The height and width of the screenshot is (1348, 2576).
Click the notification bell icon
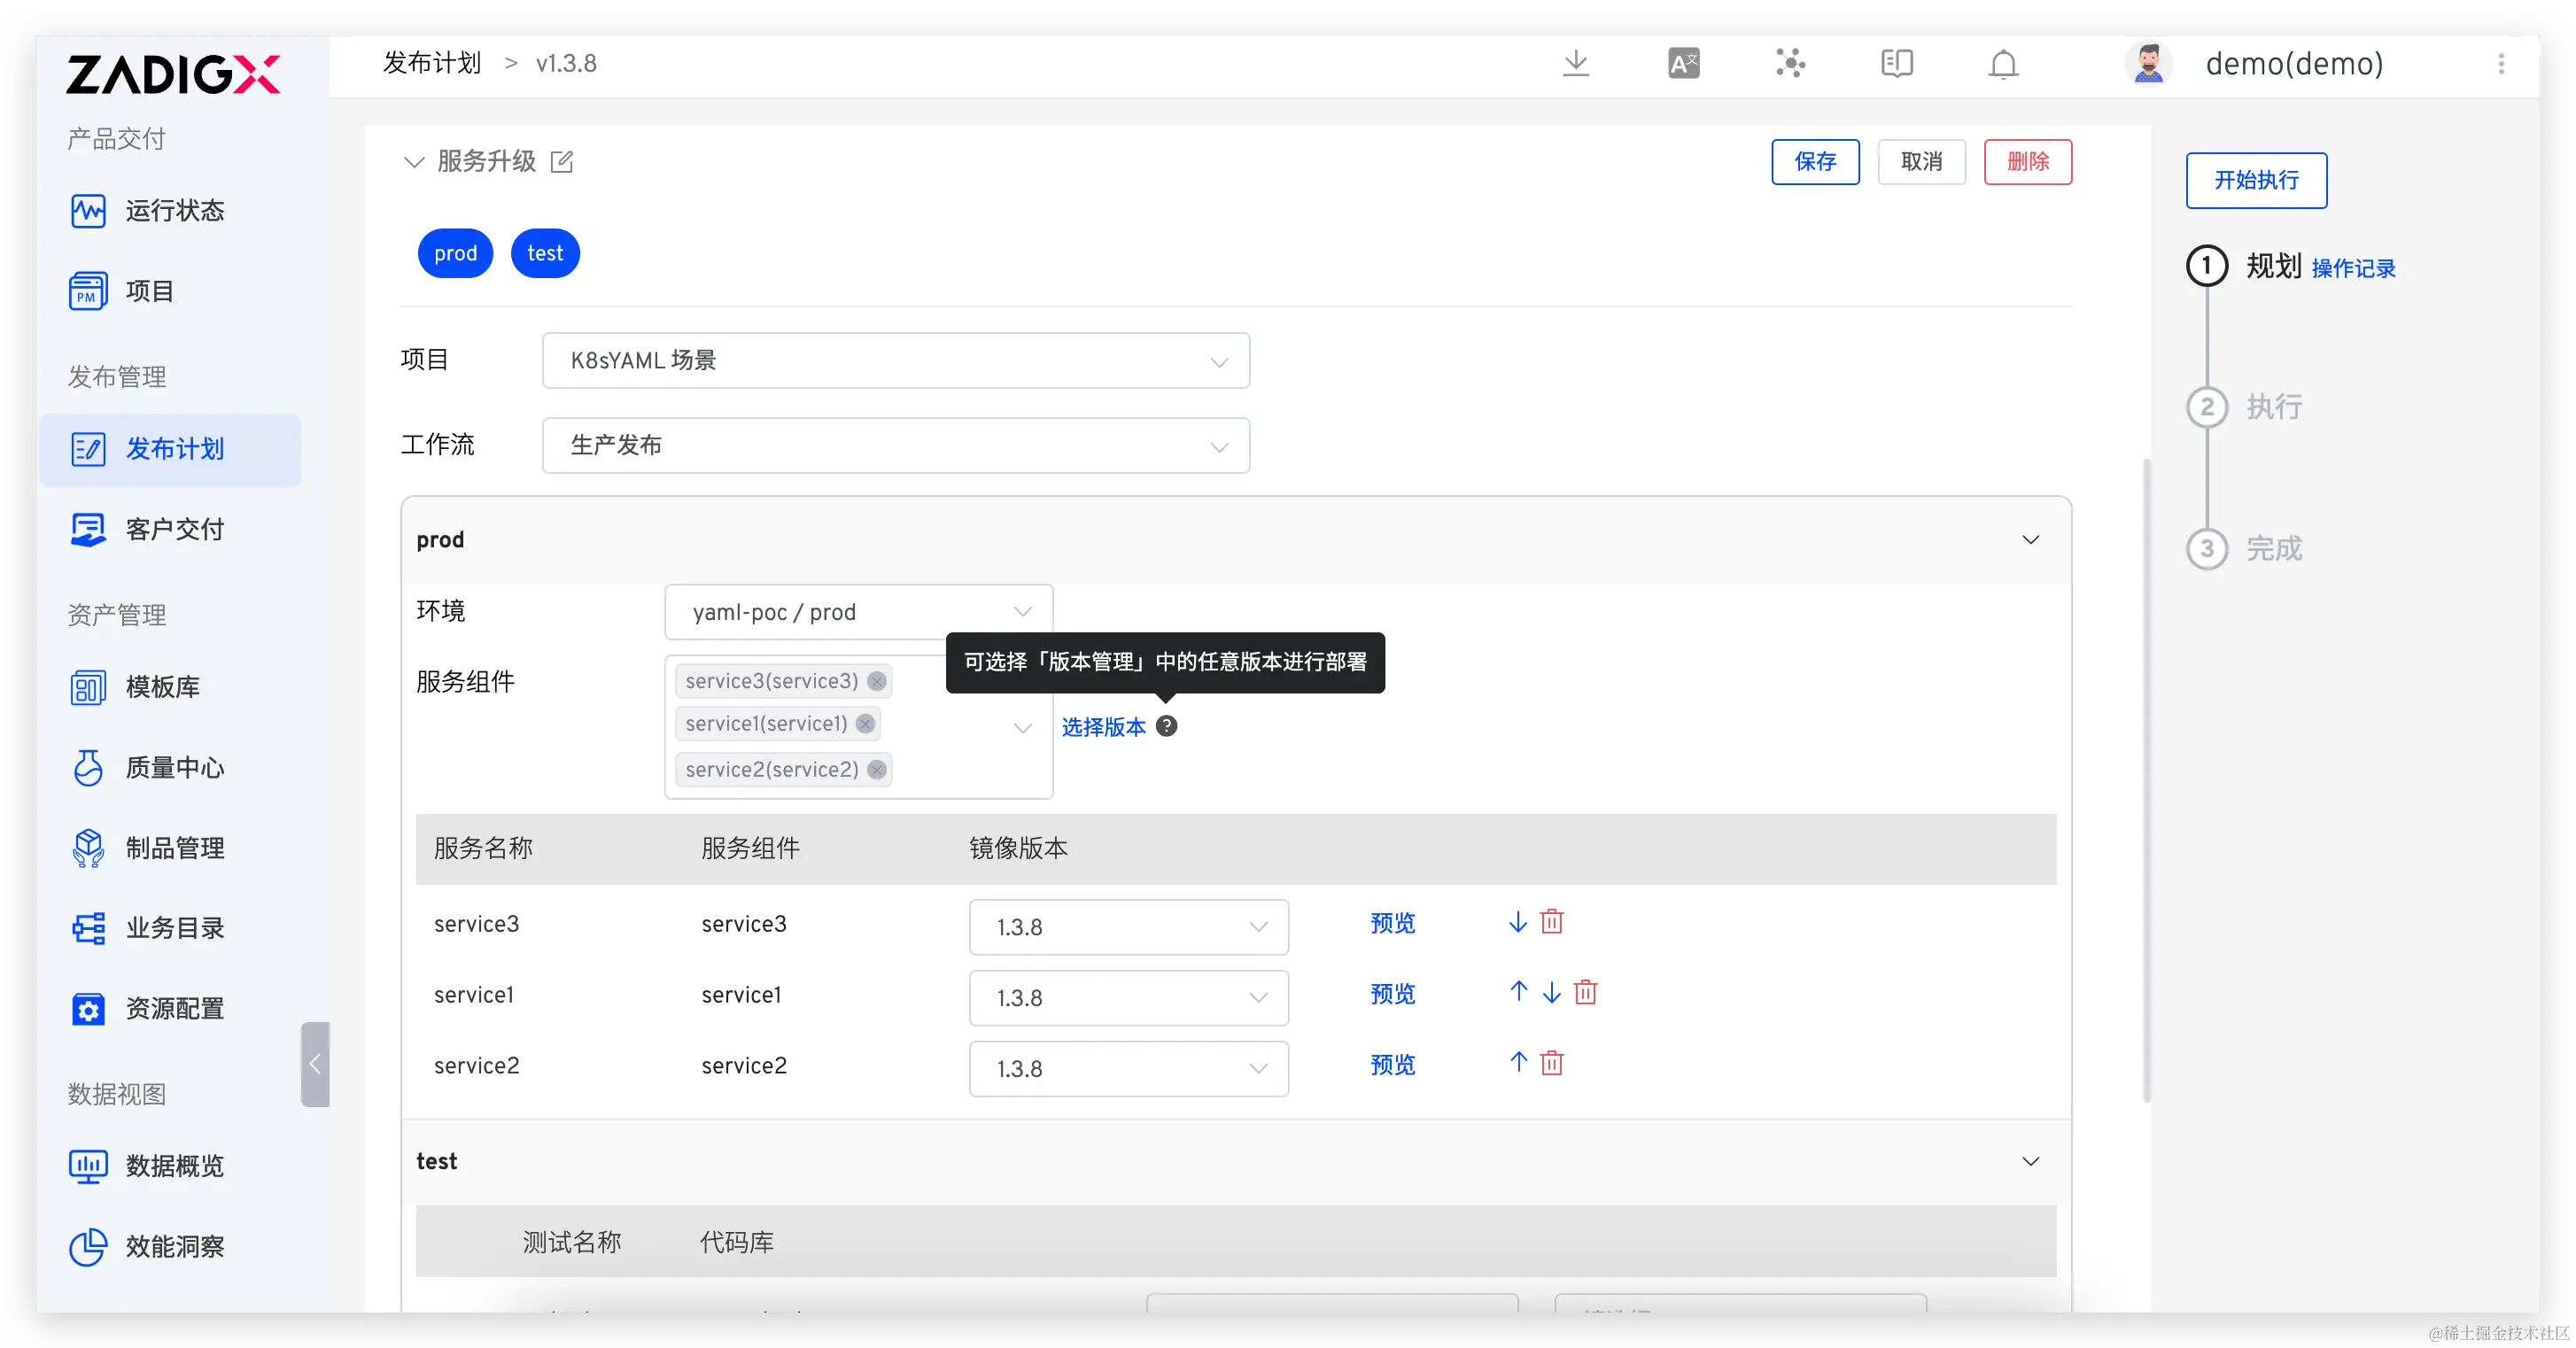2003,65
